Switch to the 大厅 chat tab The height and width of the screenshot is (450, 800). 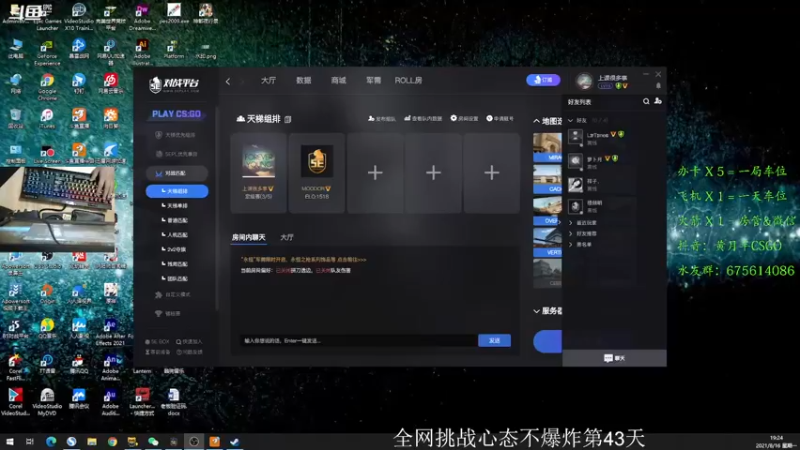point(287,237)
